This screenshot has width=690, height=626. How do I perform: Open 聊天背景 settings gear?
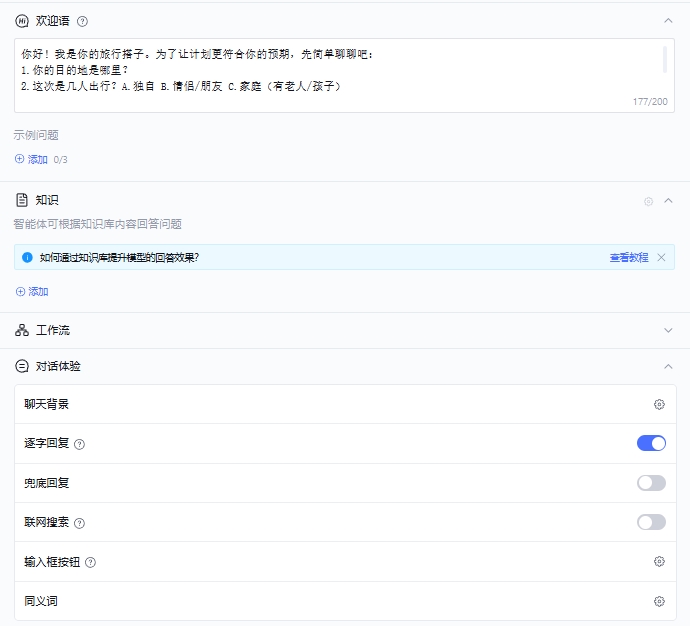pos(659,404)
